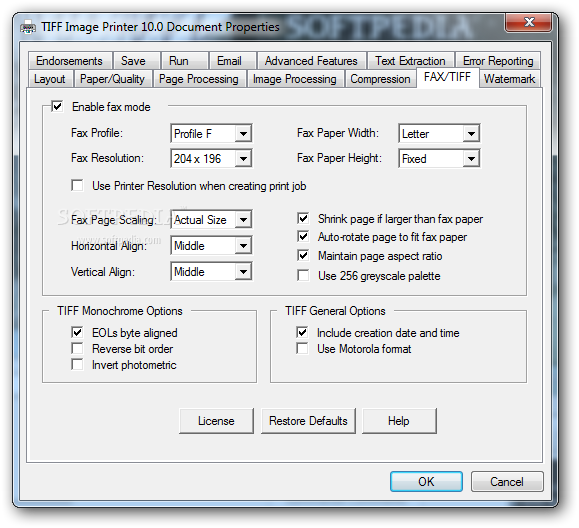
Task: Switch to Page Processing tab
Action: [199, 79]
